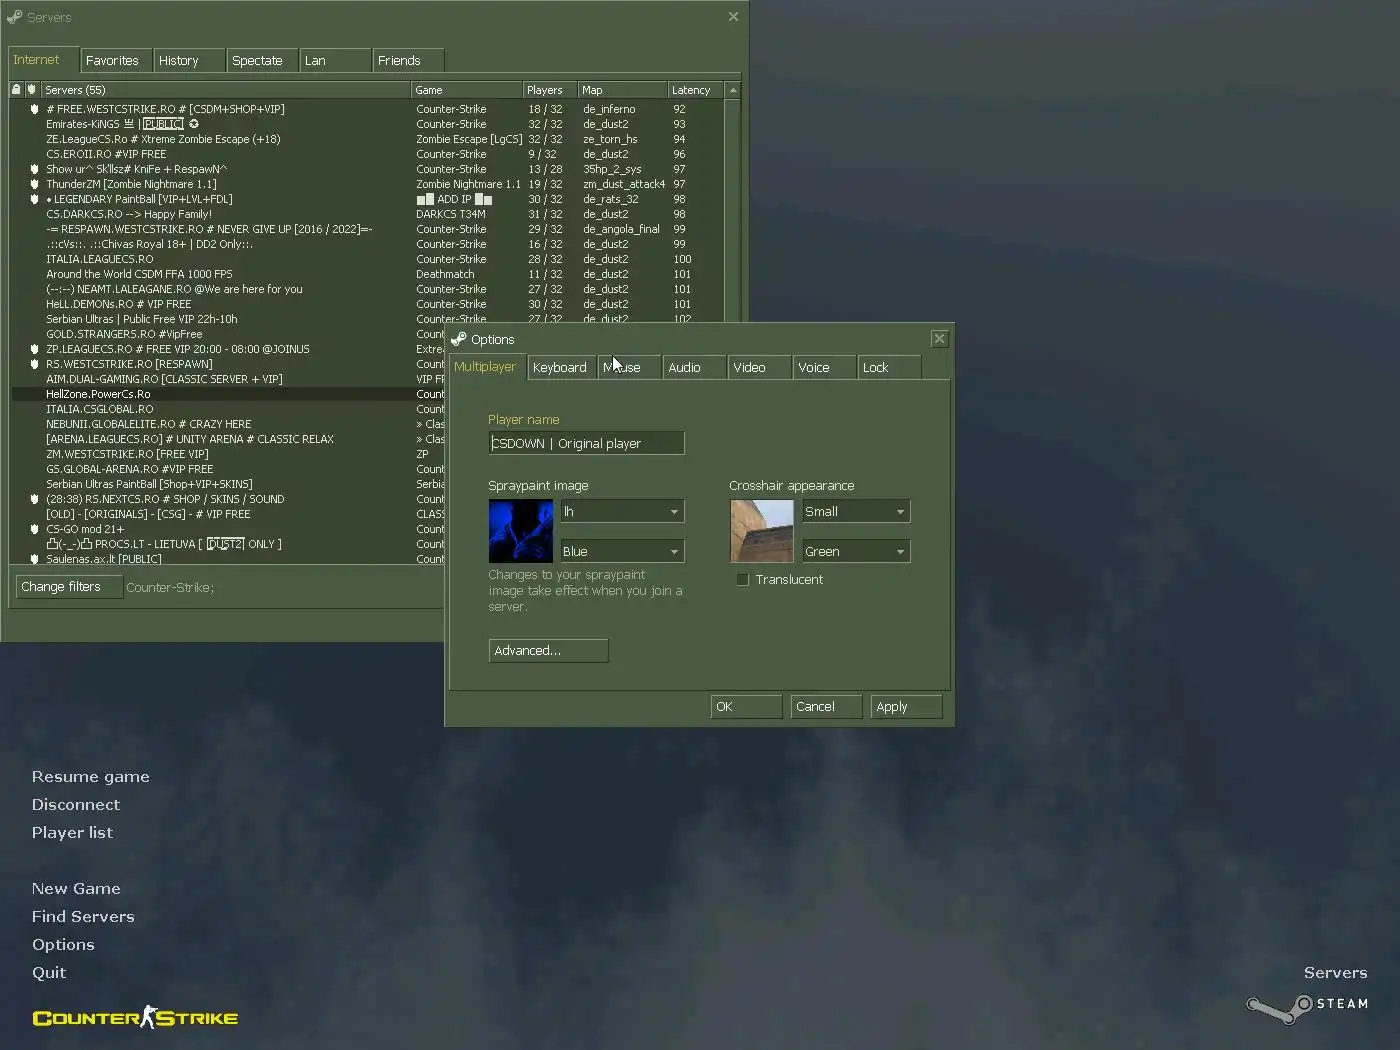This screenshot has height=1050, width=1400.
Task: Click the shield icon beside ZP.LEAGUECS.RO server
Action: point(34,349)
